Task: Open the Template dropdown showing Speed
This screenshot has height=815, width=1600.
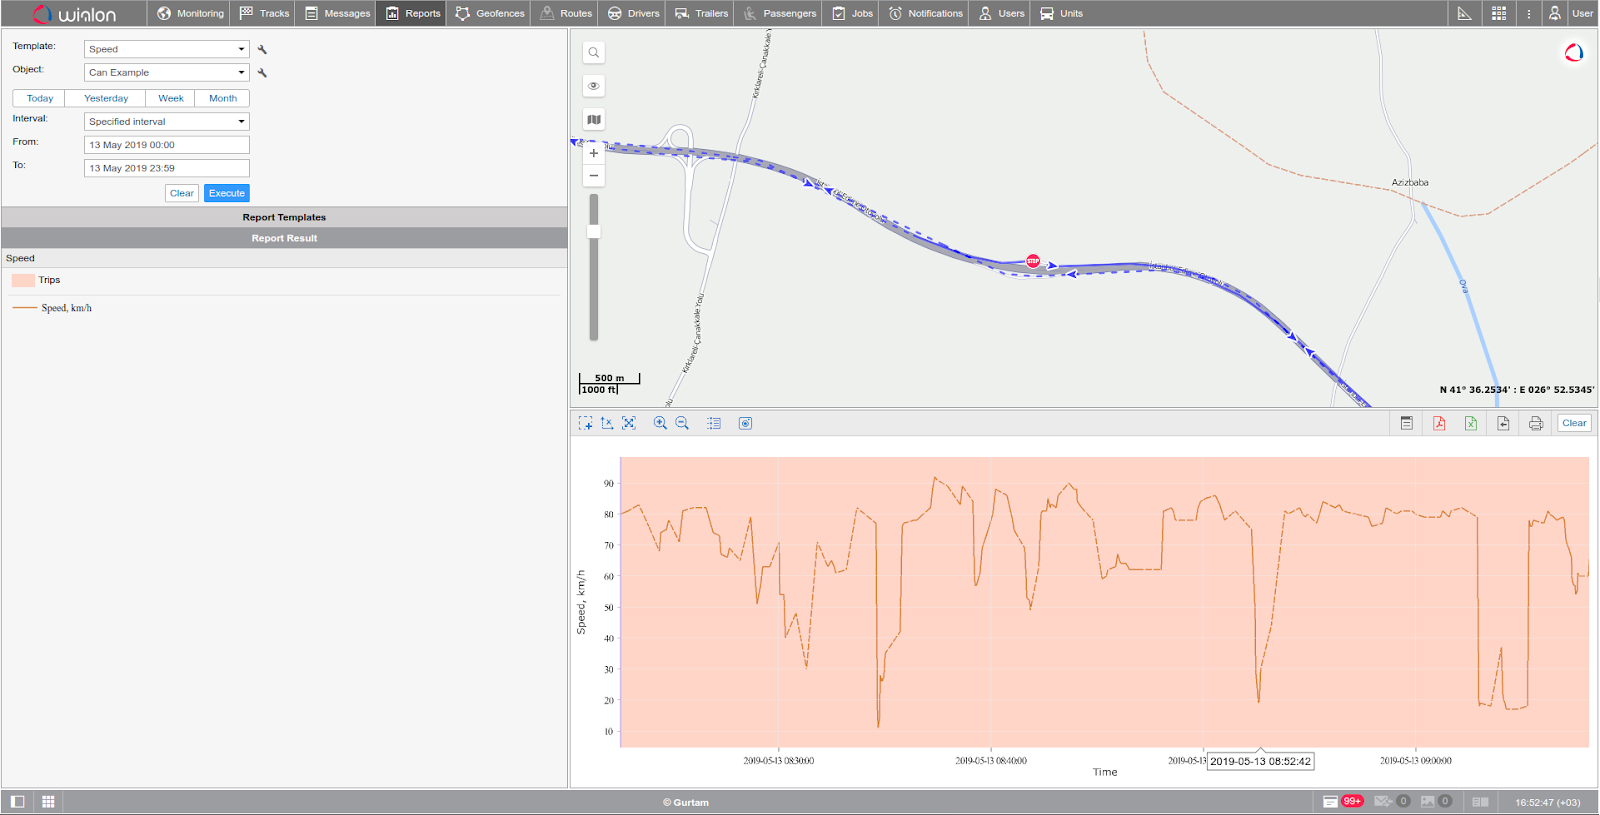Action: click(166, 49)
